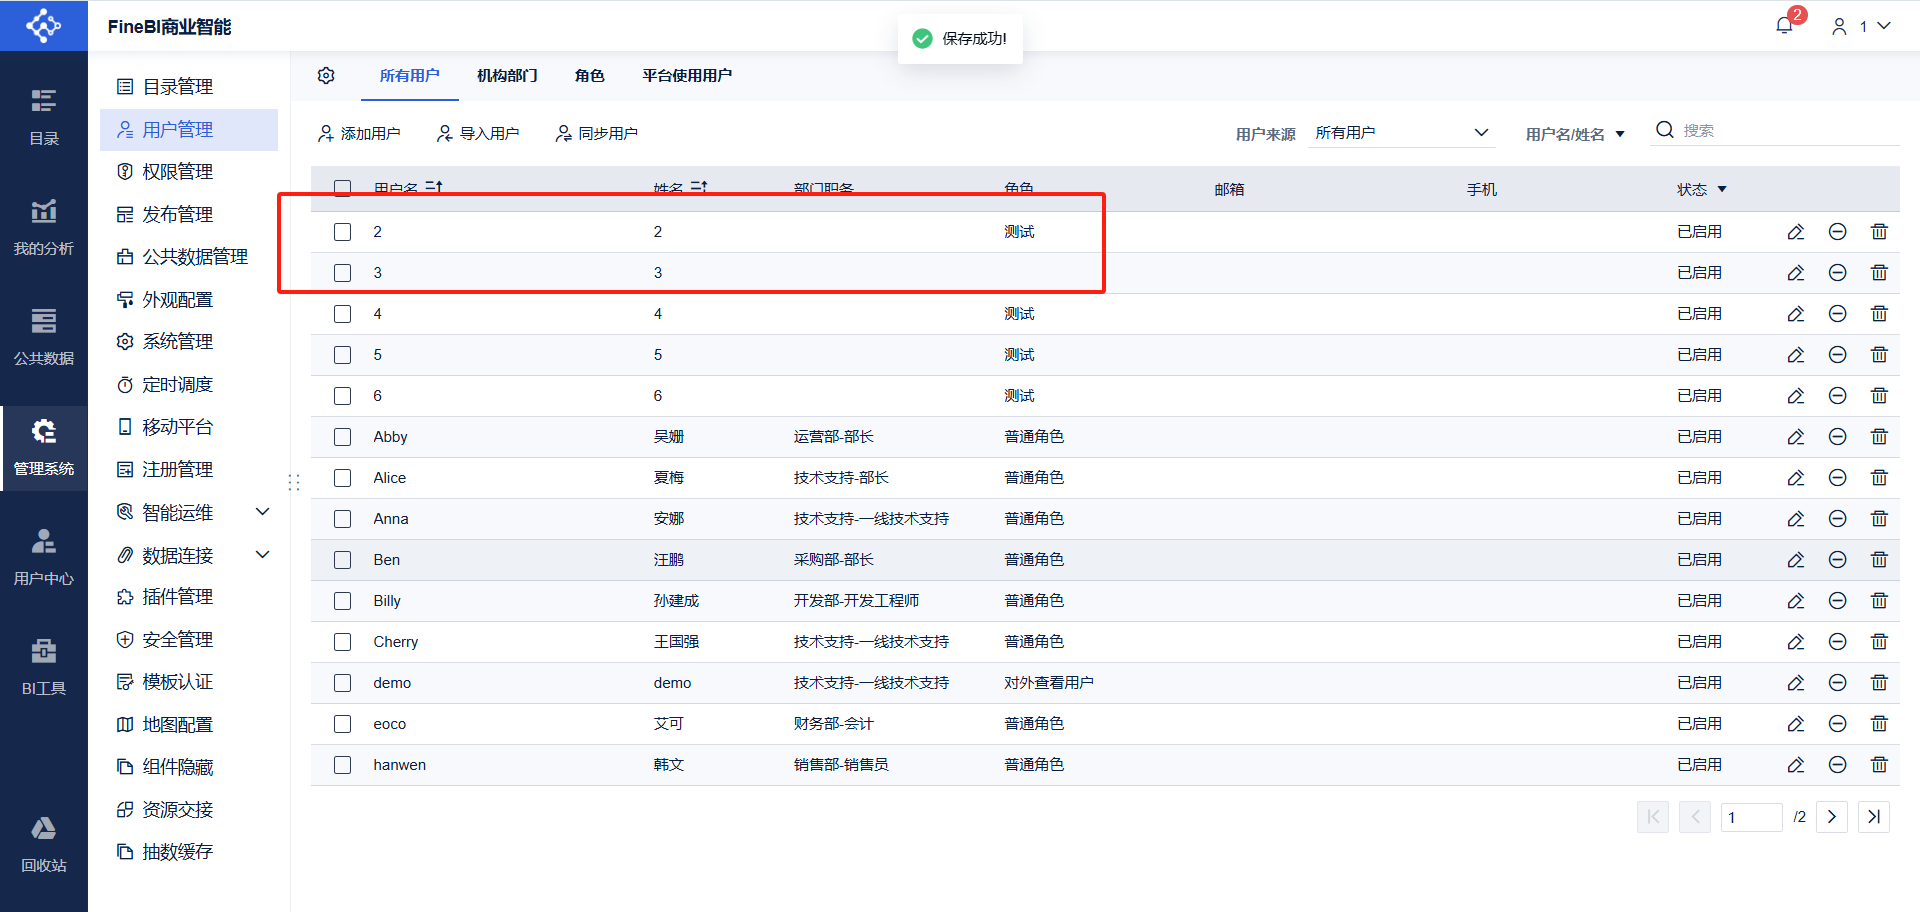The height and width of the screenshot is (912, 1920).
Task: Switch to the 机构部门 tab
Action: pyautogui.click(x=507, y=76)
